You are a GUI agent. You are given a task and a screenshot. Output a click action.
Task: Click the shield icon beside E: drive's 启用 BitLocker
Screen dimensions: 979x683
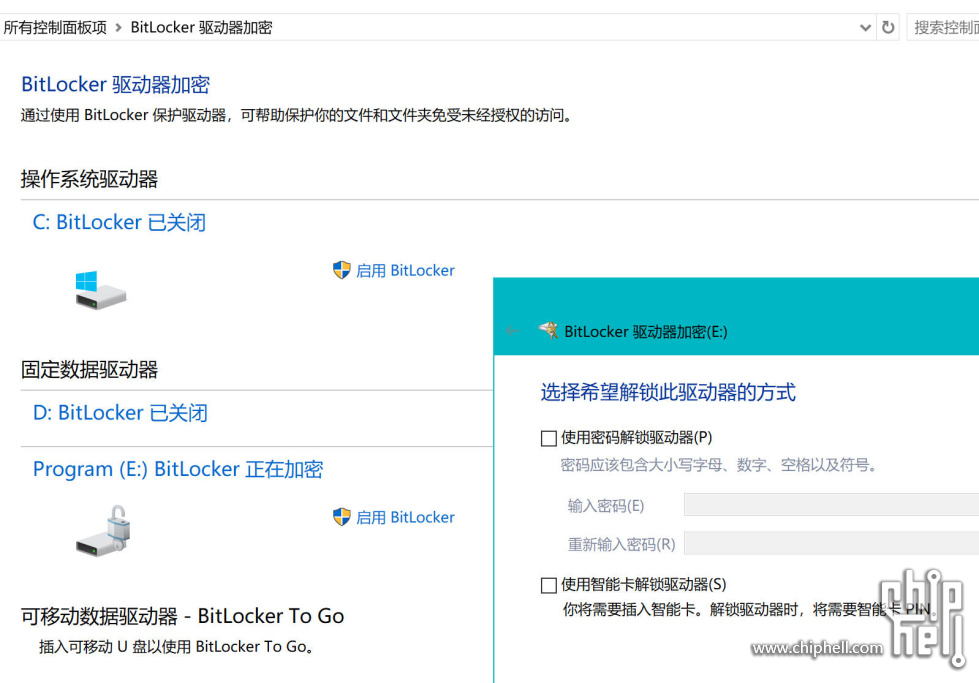342,517
